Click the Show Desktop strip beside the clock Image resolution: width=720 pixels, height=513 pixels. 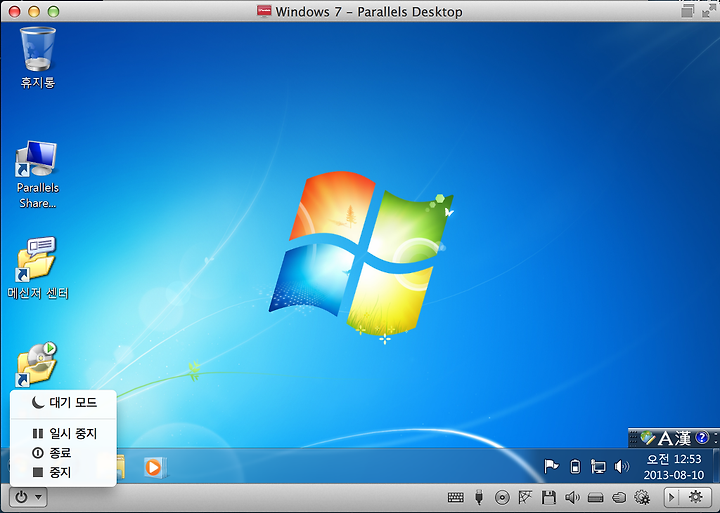click(x=716, y=466)
